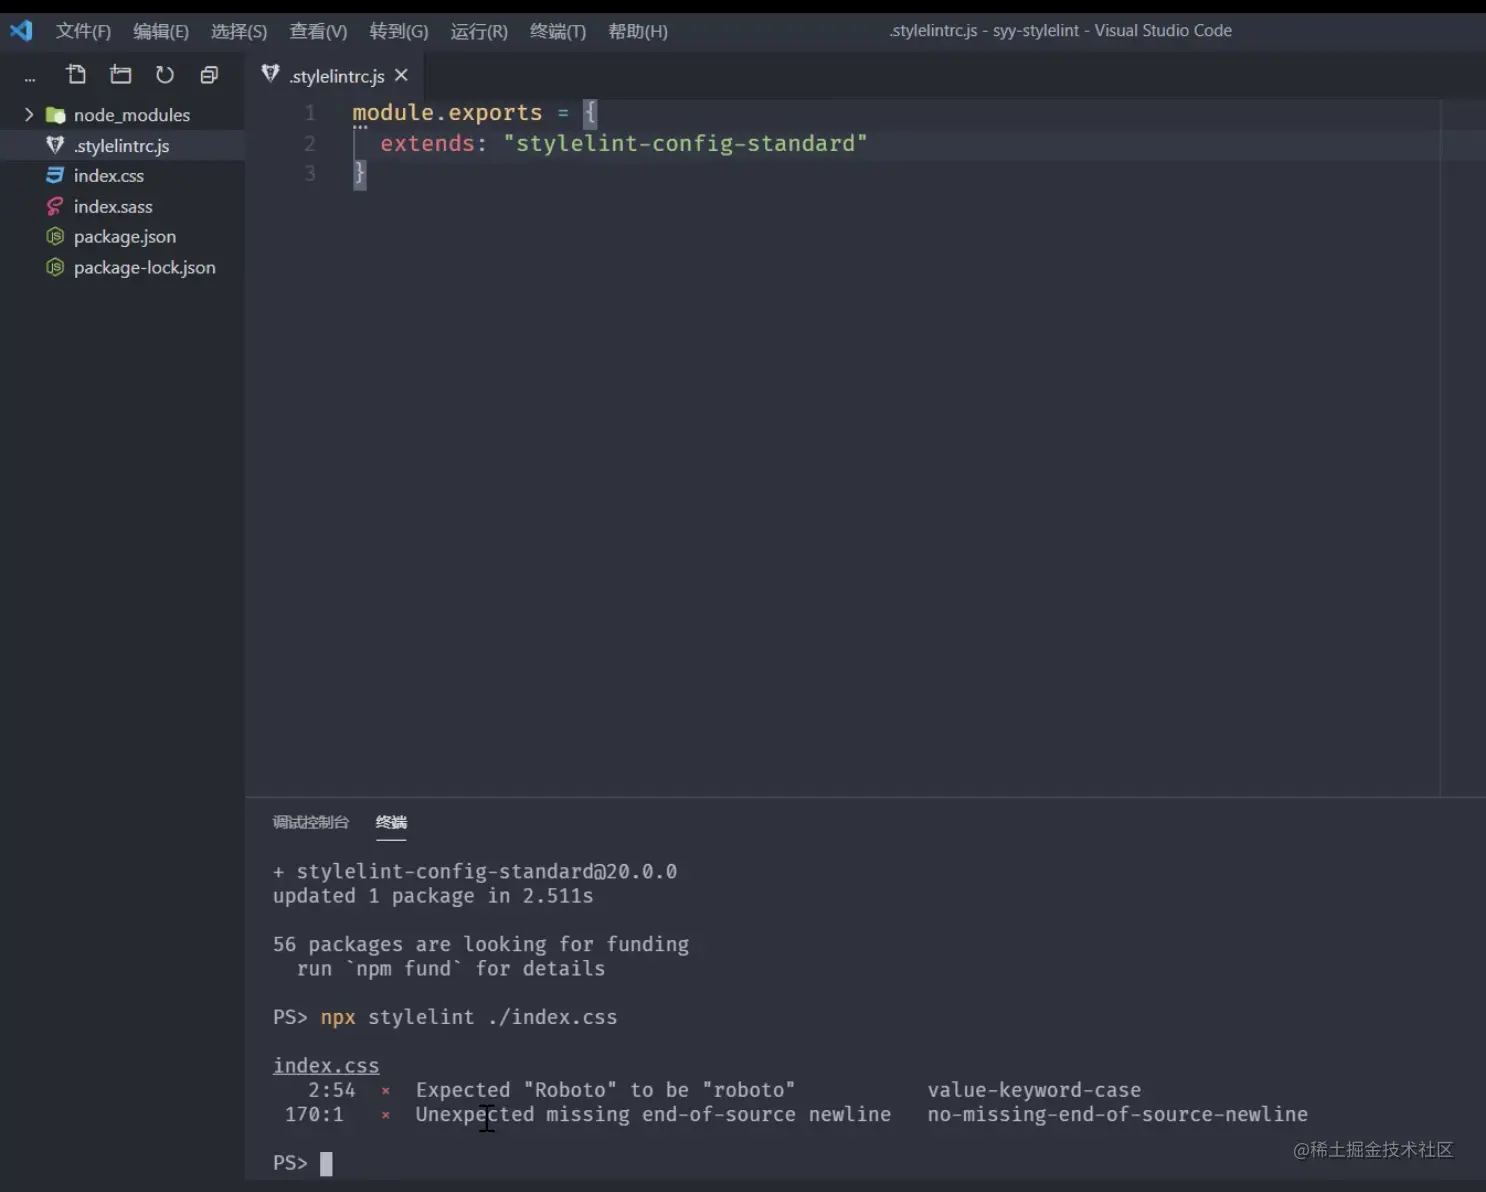Click the closing brace on line 3
1486x1192 pixels.
point(360,174)
